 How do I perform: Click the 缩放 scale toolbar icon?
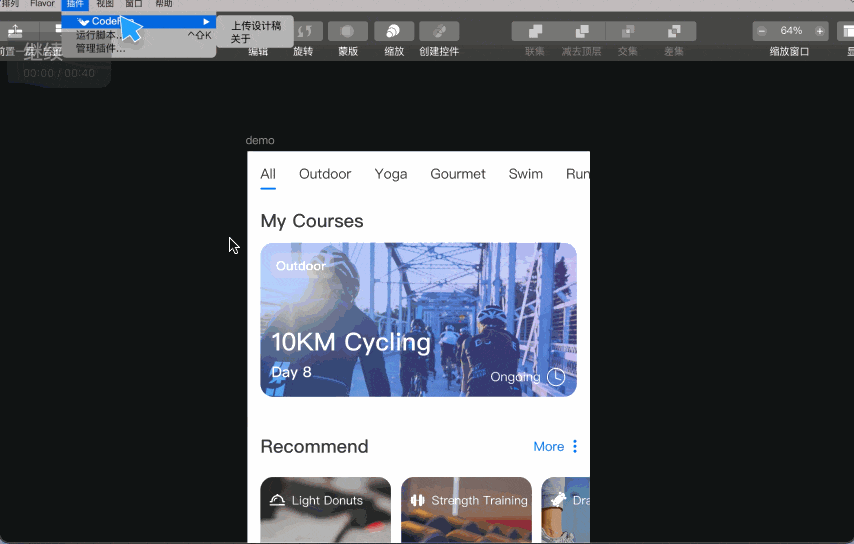click(394, 31)
